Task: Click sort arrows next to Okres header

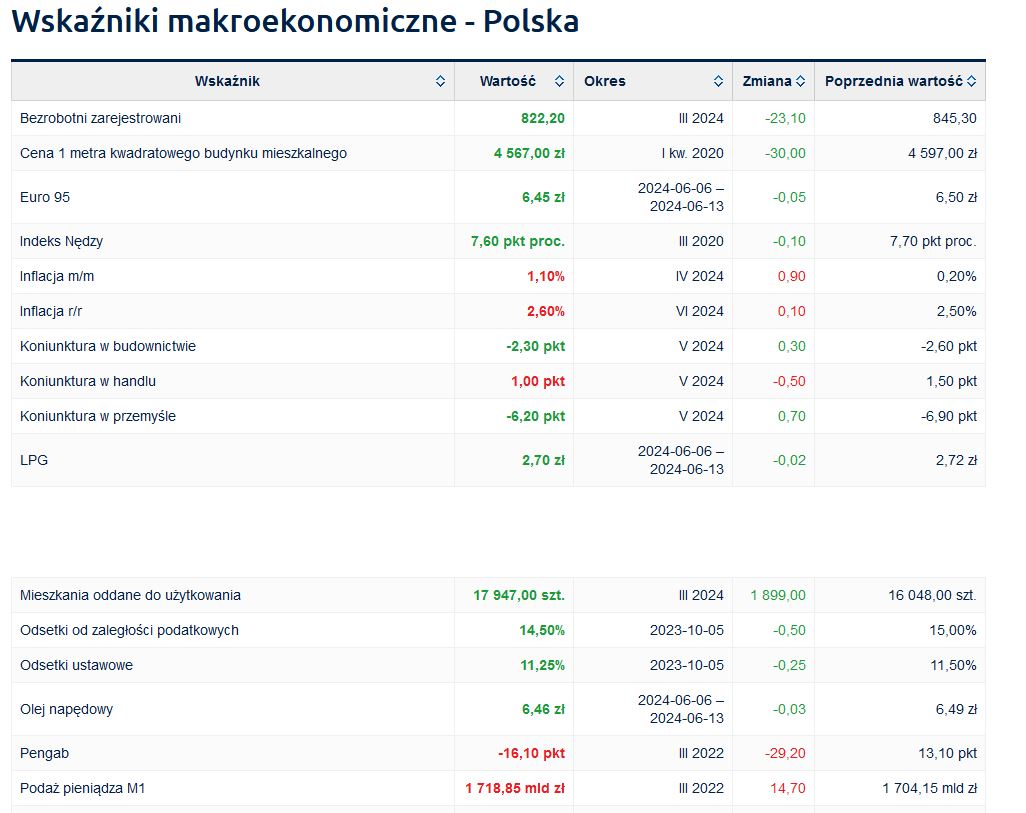Action: point(718,82)
